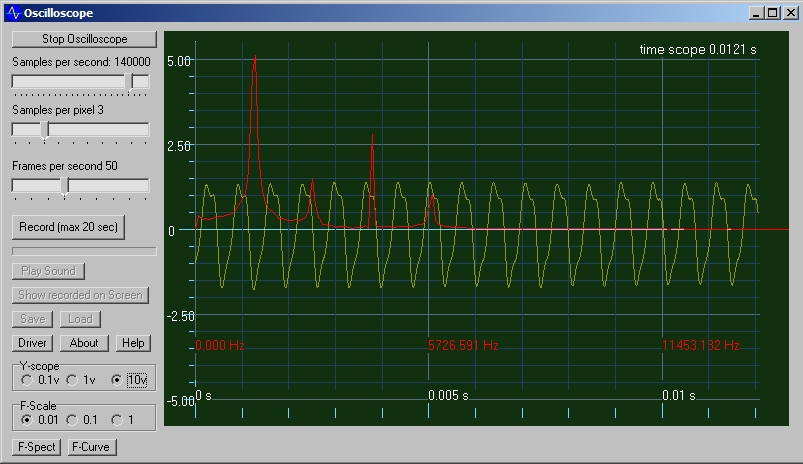Click the '0.005 s' time axis label
The height and width of the screenshot is (464, 803).
click(448, 395)
